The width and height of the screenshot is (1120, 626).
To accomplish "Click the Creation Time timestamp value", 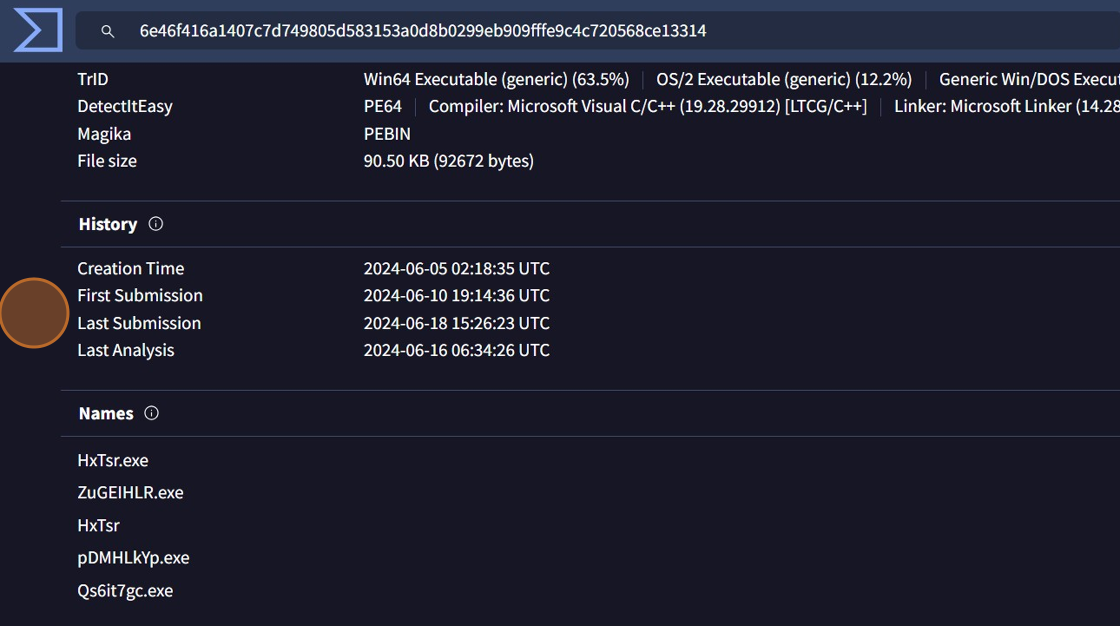I will (x=456, y=268).
